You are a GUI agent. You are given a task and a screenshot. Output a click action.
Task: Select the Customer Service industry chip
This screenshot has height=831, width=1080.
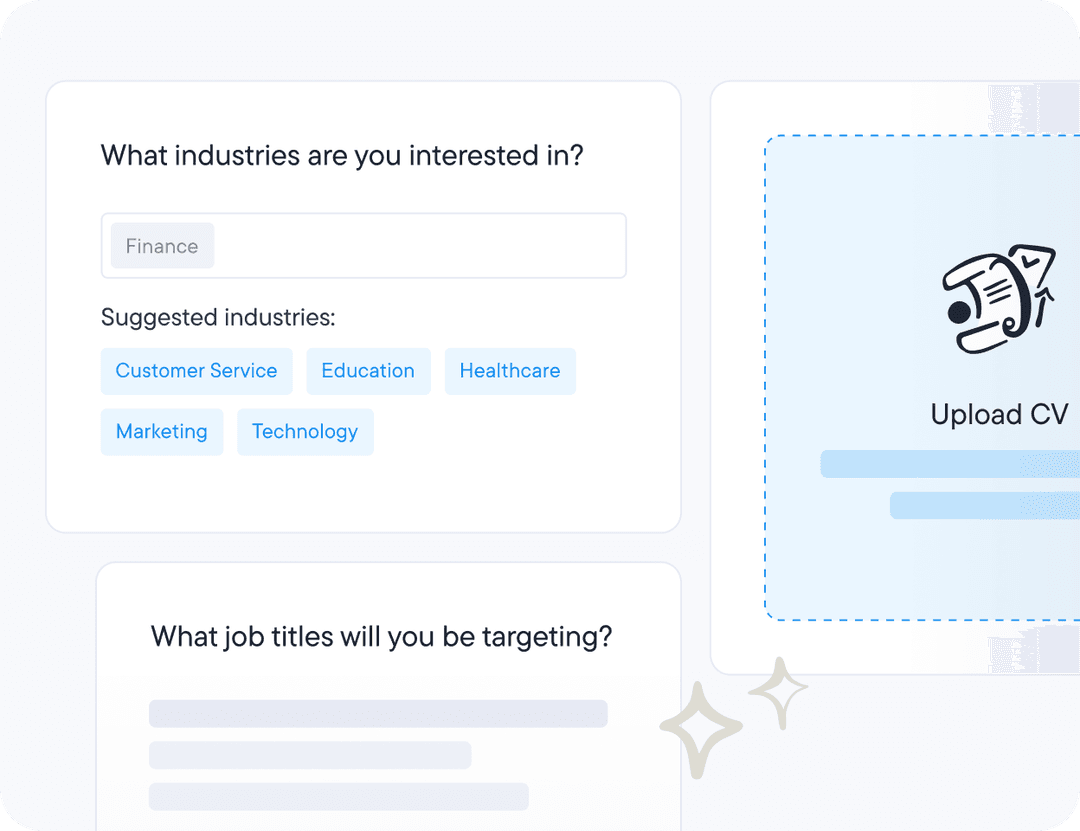[x=196, y=371]
